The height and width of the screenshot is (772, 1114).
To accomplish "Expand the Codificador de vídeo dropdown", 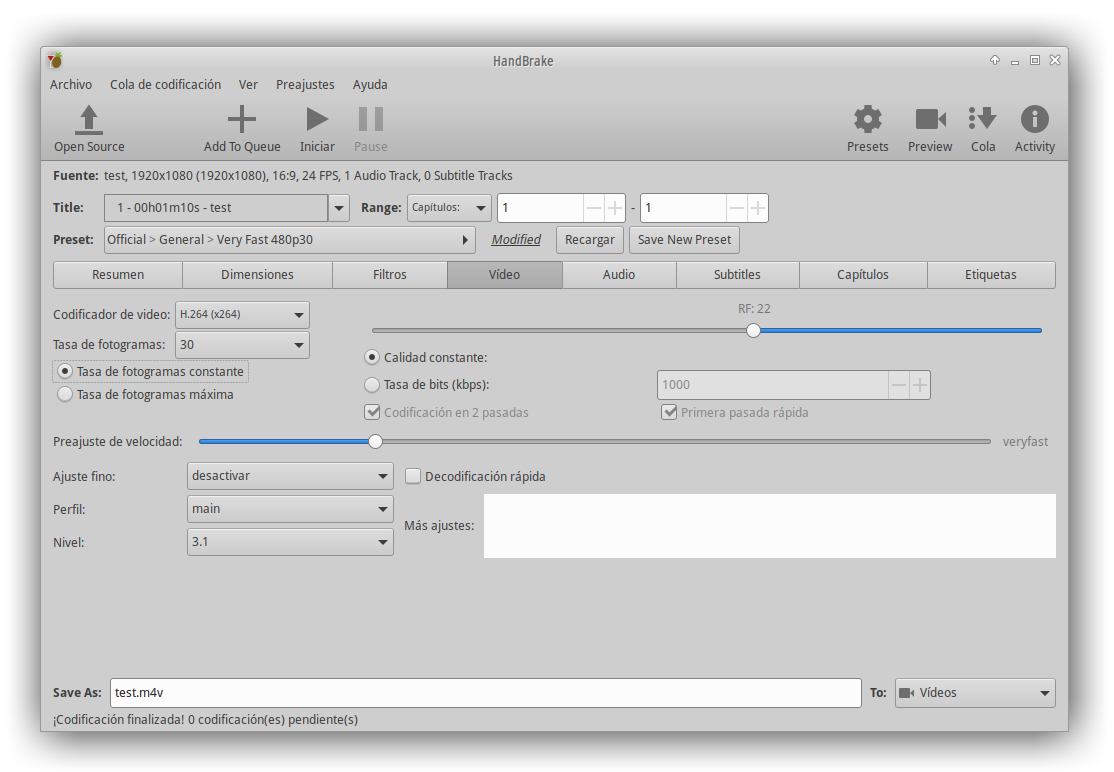I will [242, 315].
